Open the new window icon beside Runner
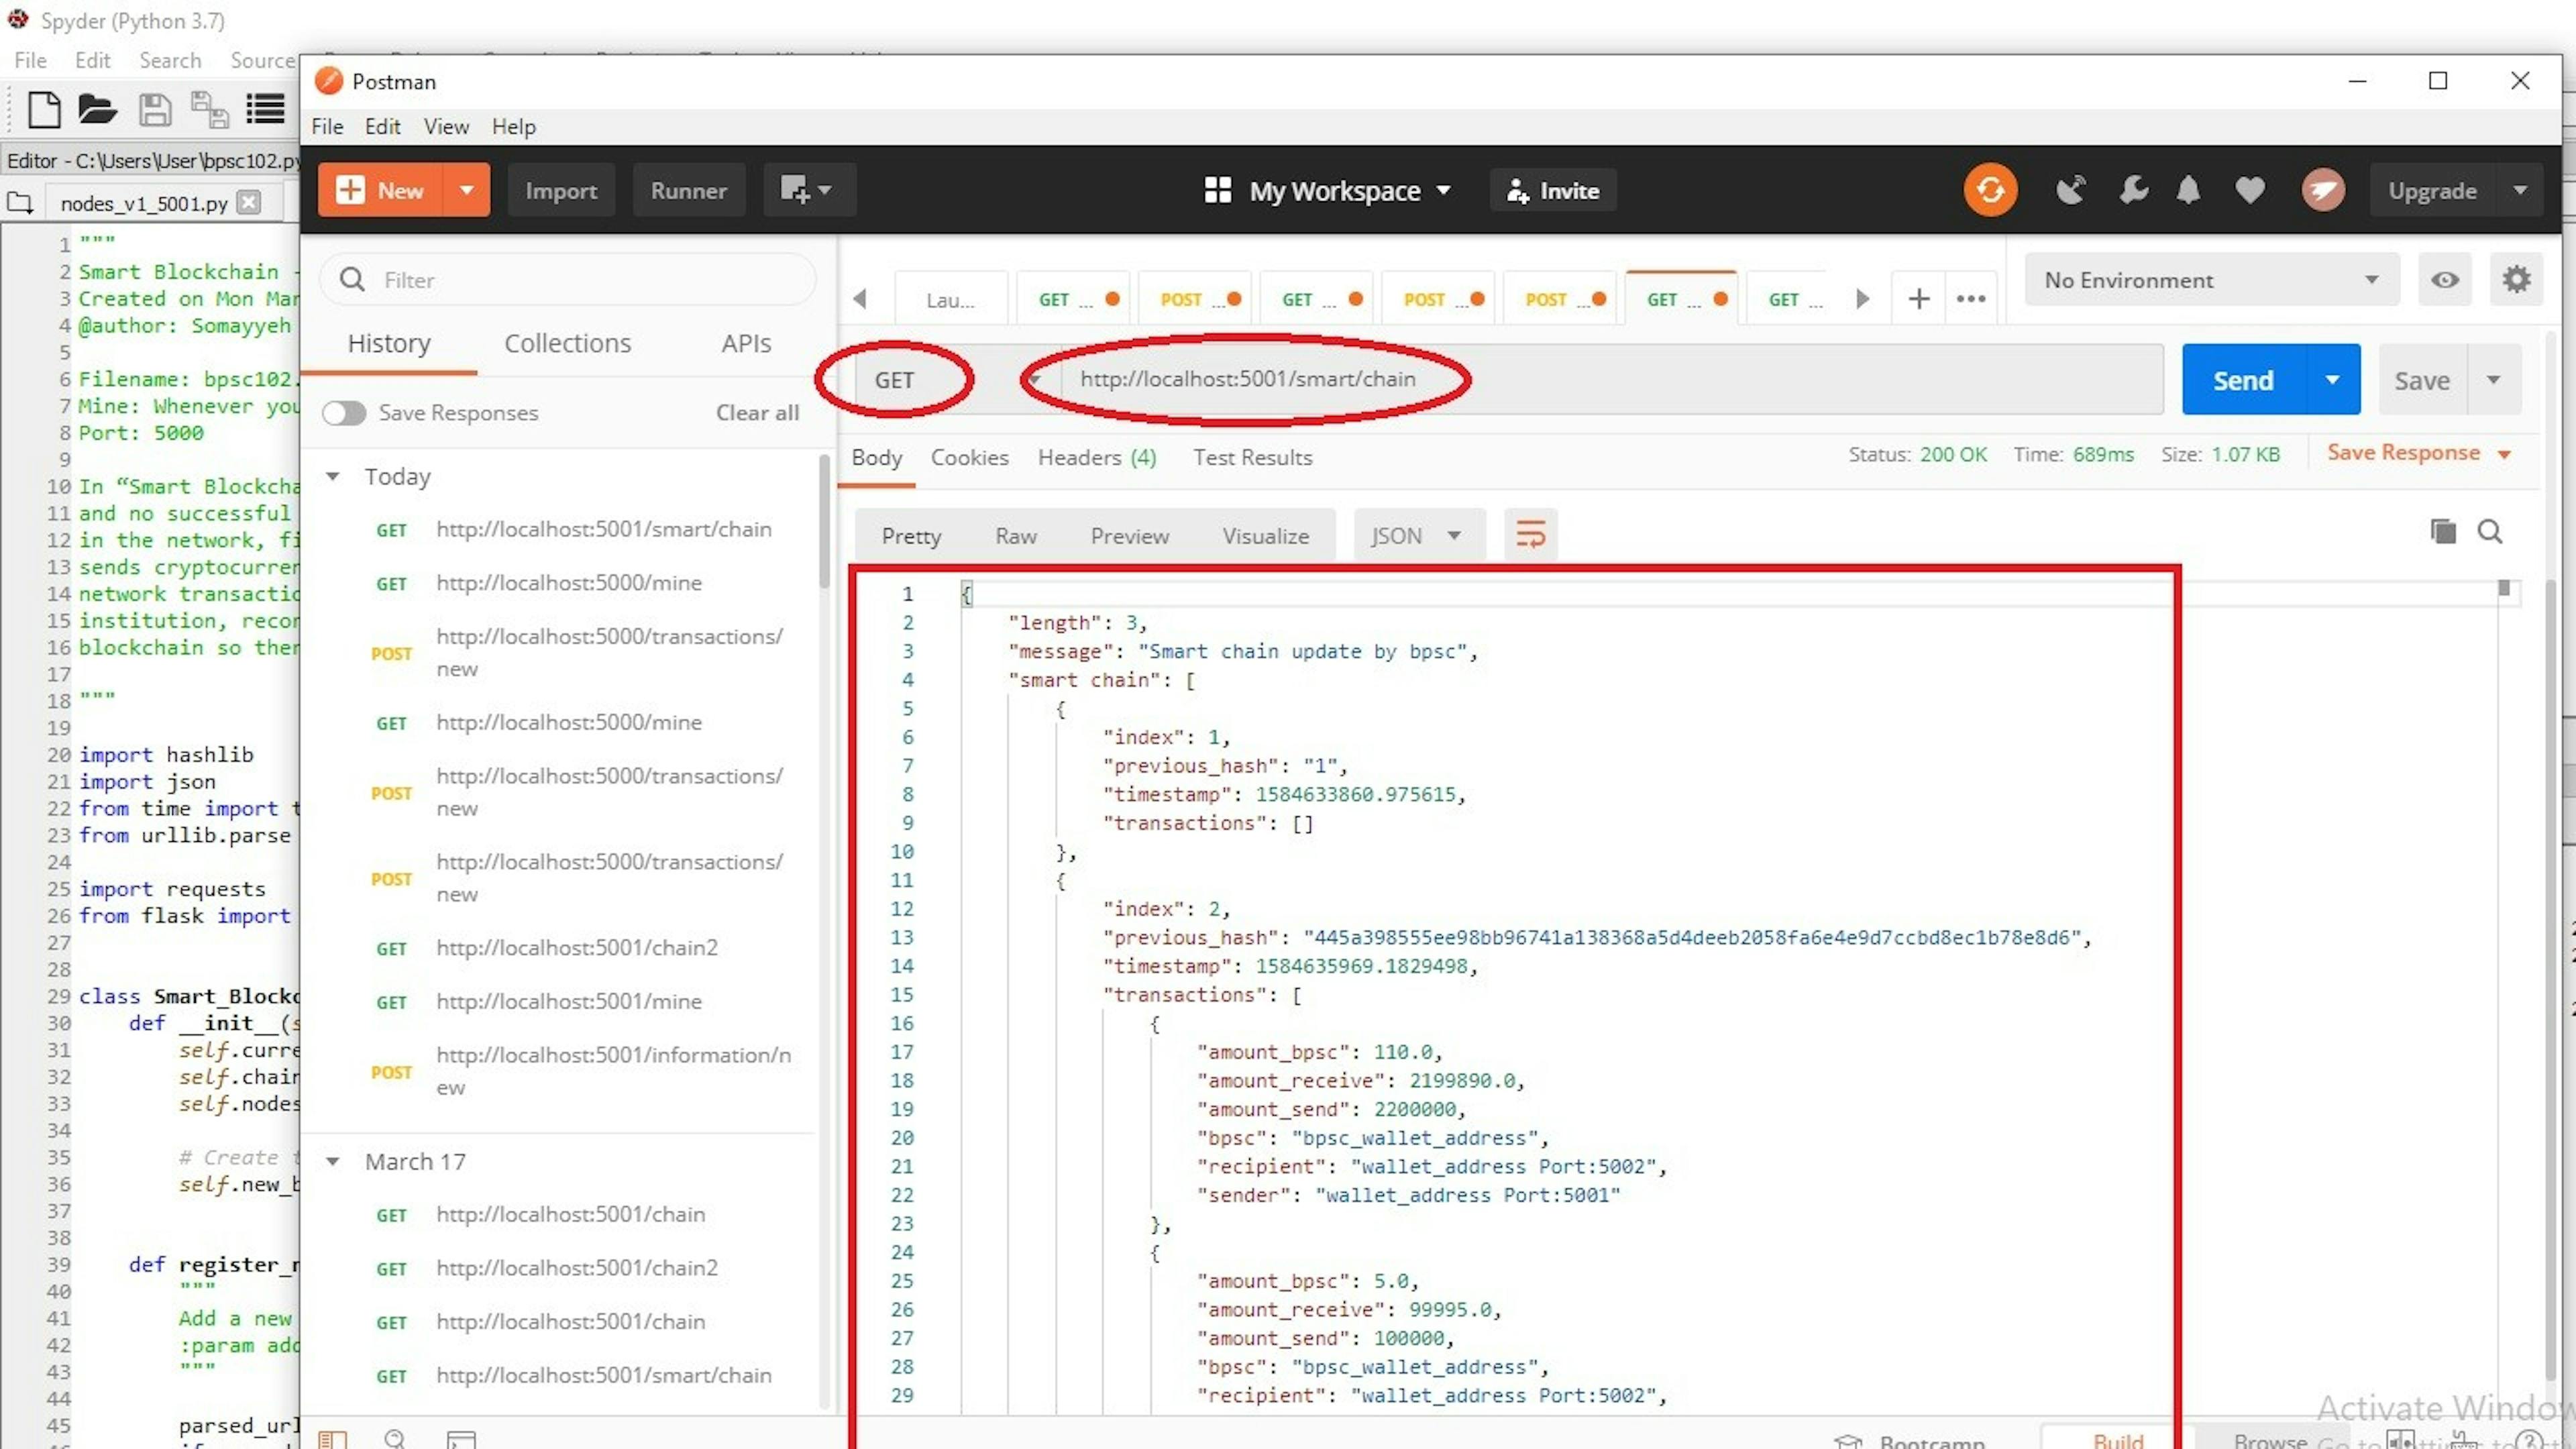The image size is (2576, 1449). point(808,190)
